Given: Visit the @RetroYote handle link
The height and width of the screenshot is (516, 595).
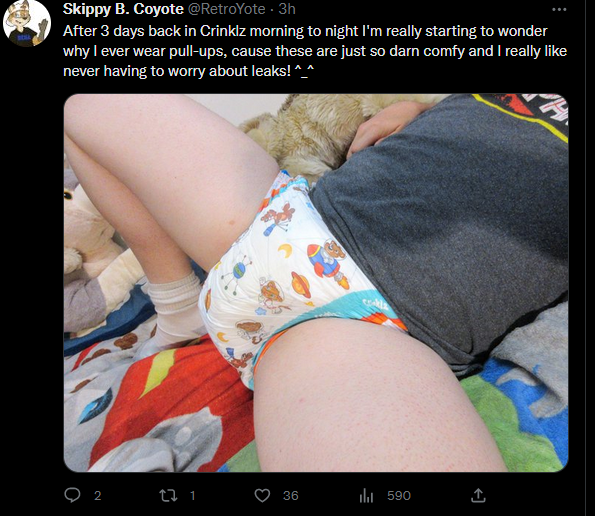Looking at the screenshot, I should point(227,9).
